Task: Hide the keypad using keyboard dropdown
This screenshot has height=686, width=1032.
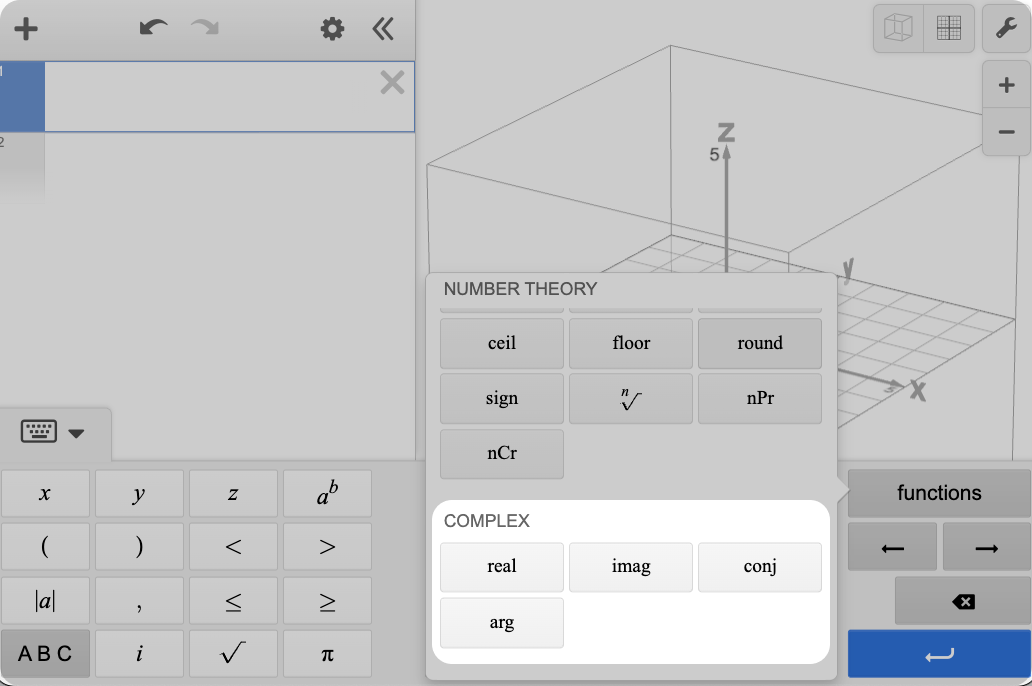Action: click(x=54, y=432)
